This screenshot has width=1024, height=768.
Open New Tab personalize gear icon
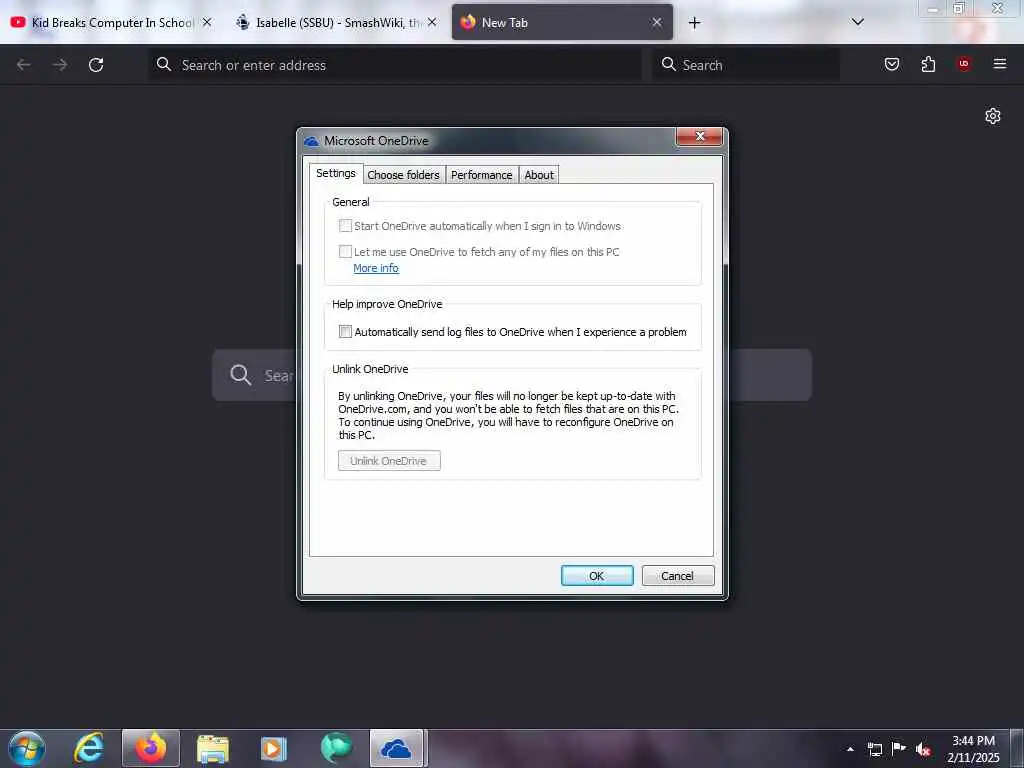[x=993, y=116]
